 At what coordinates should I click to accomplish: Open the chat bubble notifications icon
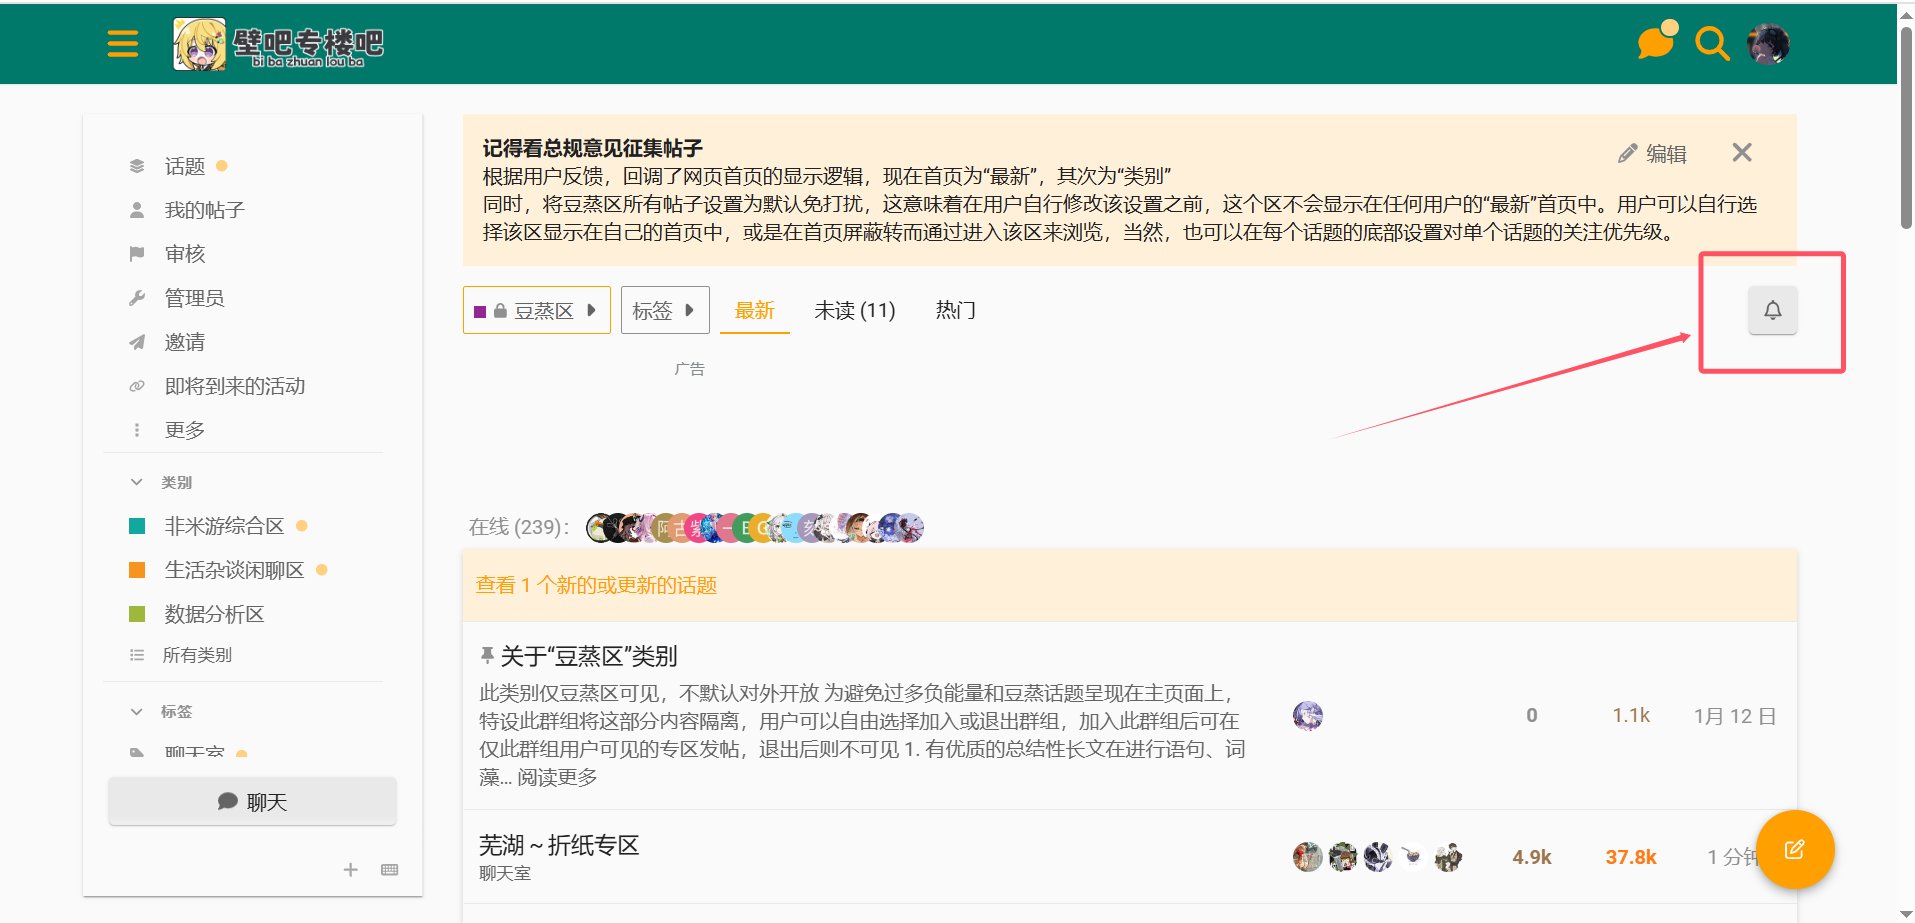point(1655,43)
